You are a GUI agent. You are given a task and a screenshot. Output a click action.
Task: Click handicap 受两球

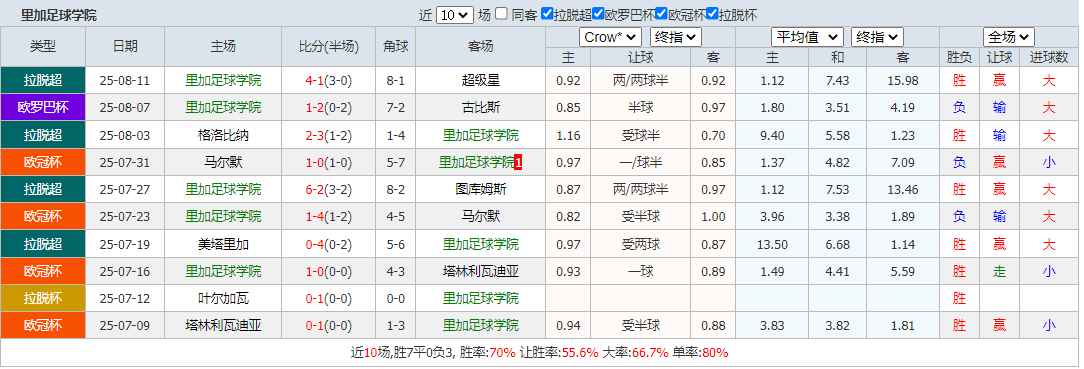click(641, 244)
